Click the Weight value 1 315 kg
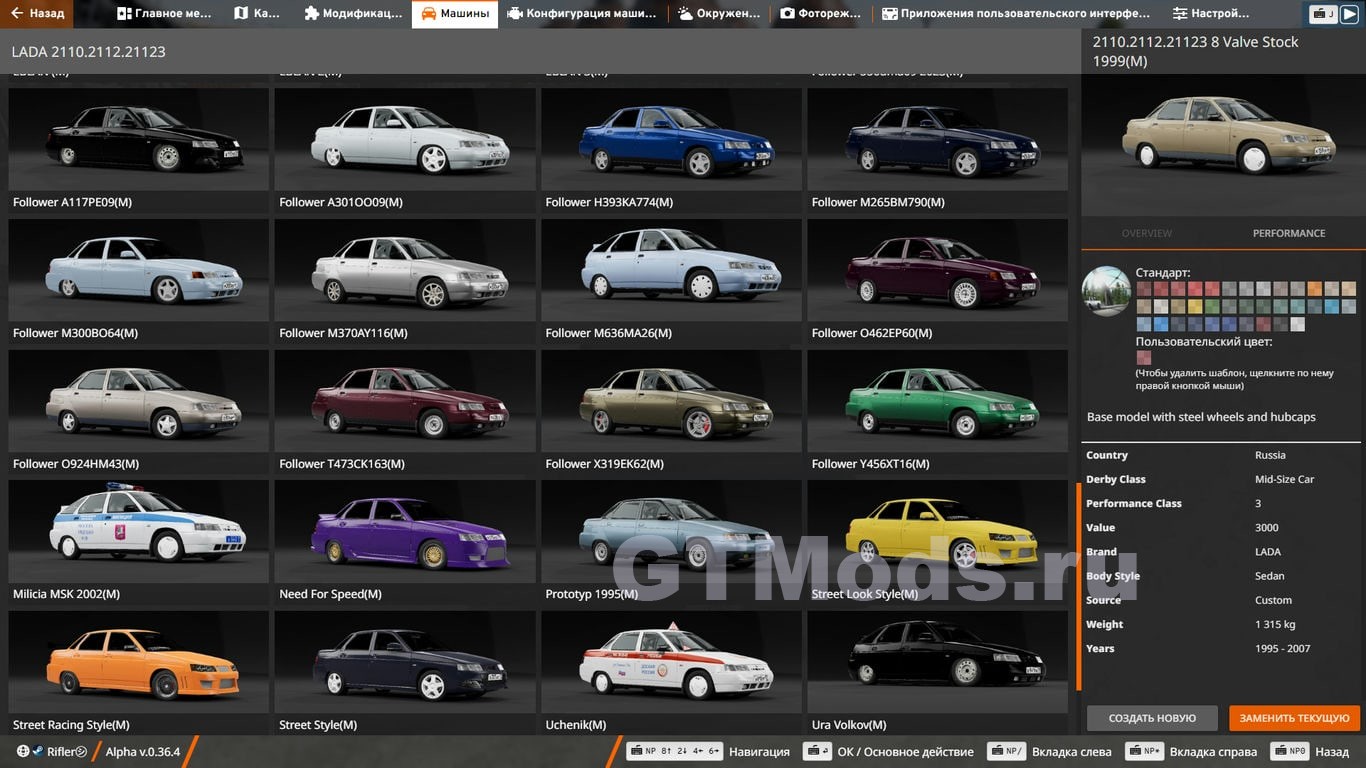This screenshot has width=1366, height=768. pyautogui.click(x=1275, y=624)
